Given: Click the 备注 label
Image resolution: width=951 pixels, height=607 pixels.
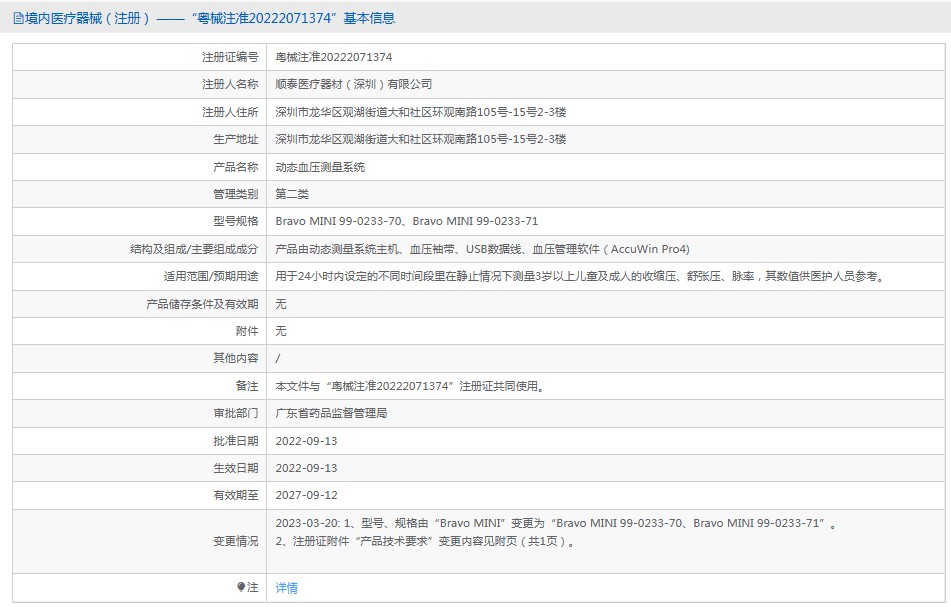Looking at the screenshot, I should coord(247,386).
